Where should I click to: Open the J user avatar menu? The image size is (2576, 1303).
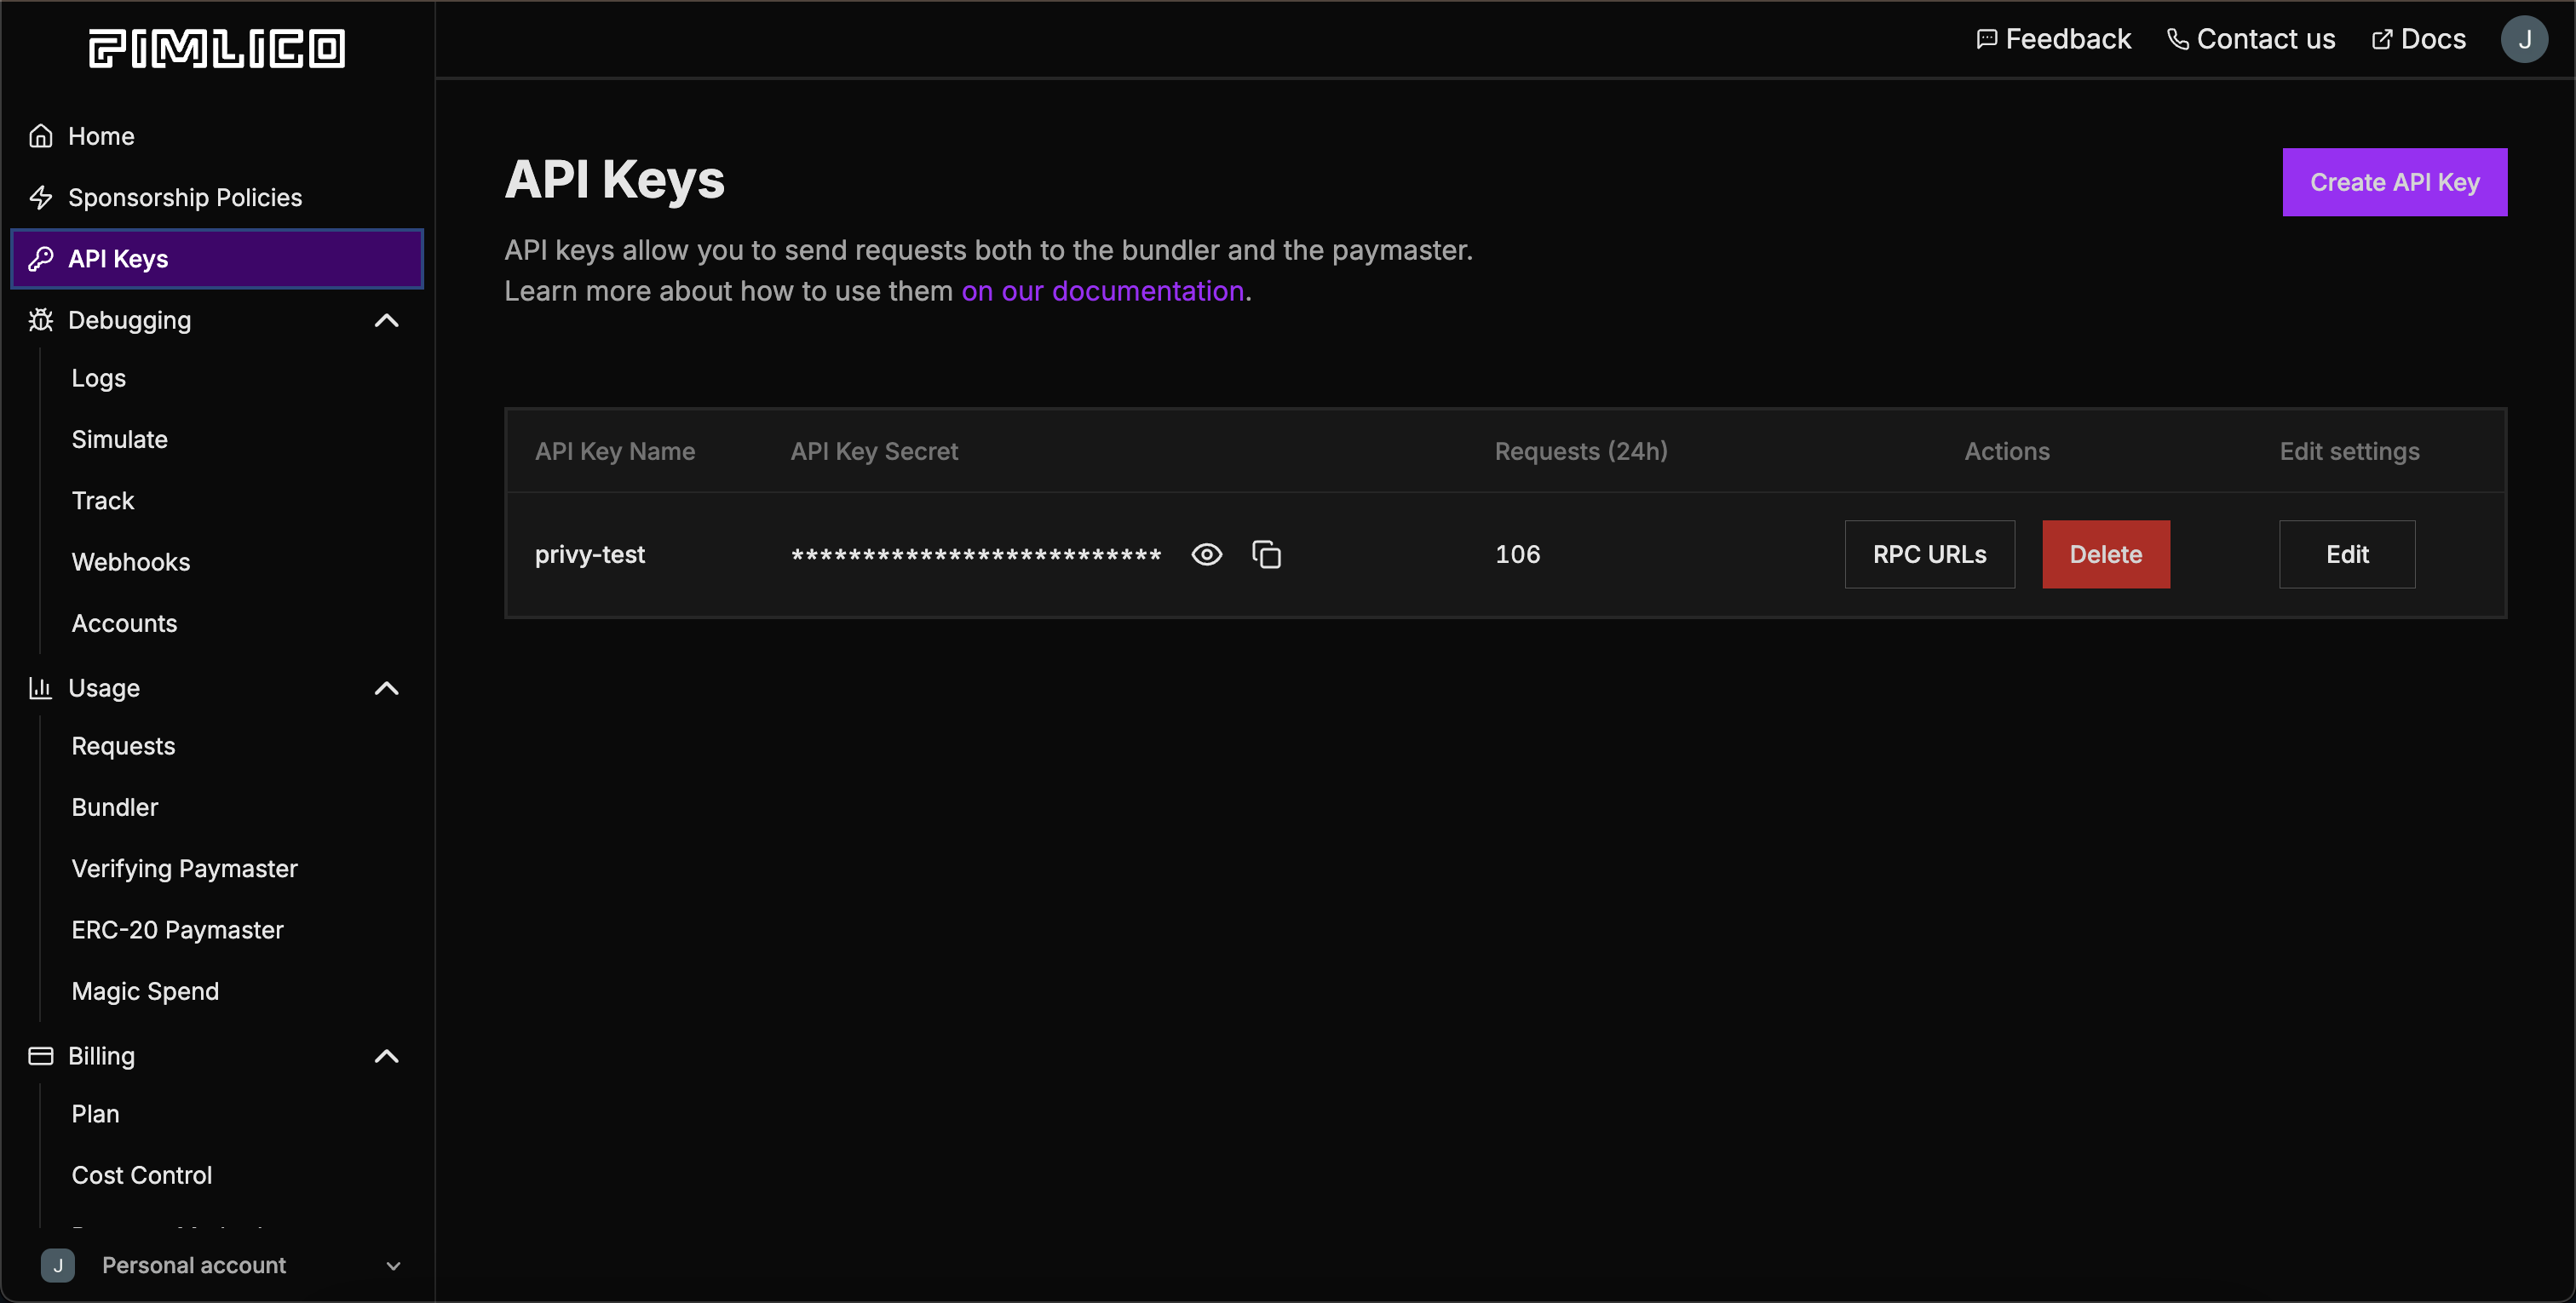(2524, 39)
